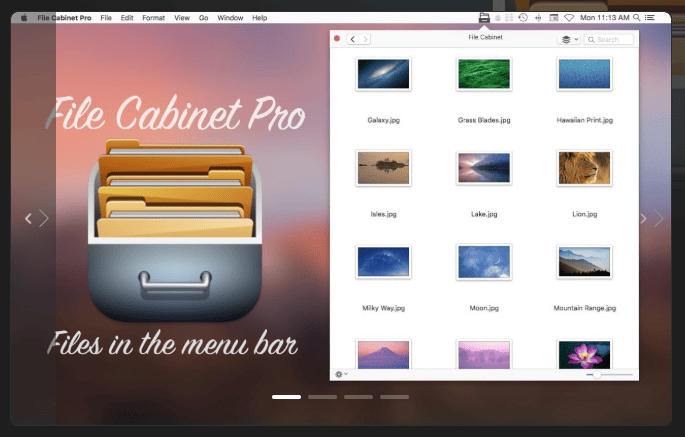Click the Moon.jpg file name

click(484, 308)
